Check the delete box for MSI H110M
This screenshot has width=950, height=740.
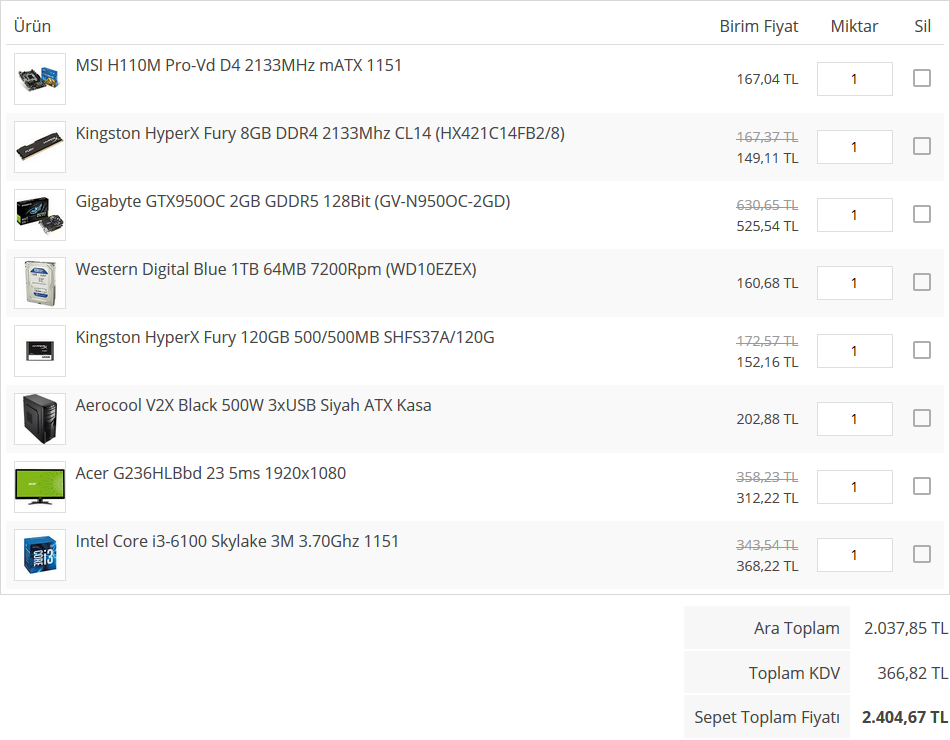(x=922, y=78)
